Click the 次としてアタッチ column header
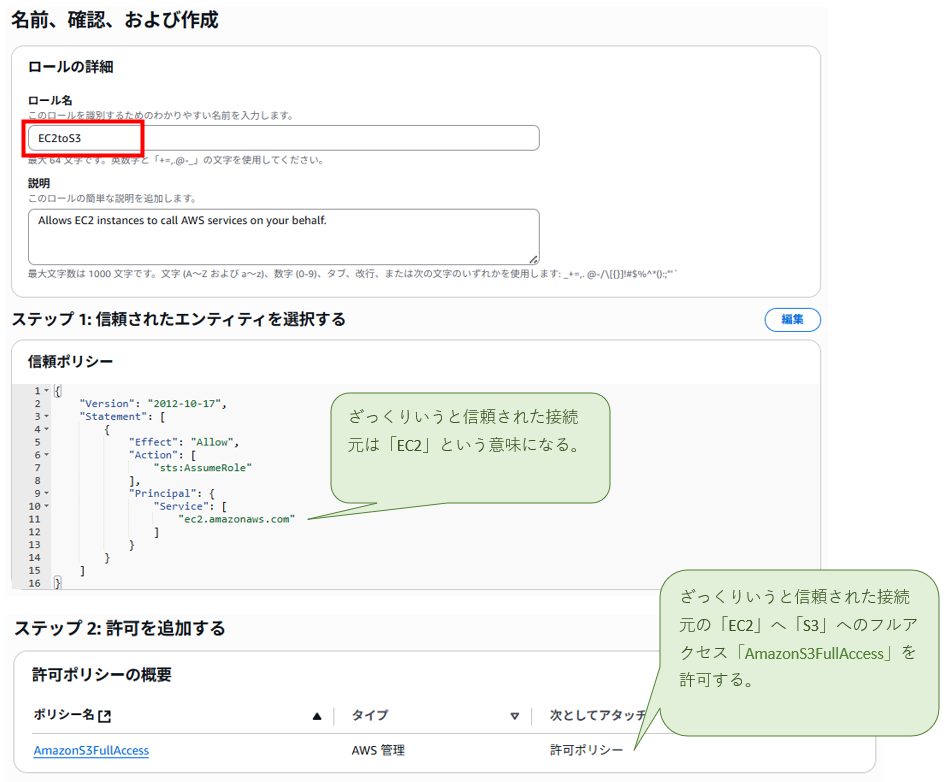949x782 pixels. pyautogui.click(x=598, y=715)
